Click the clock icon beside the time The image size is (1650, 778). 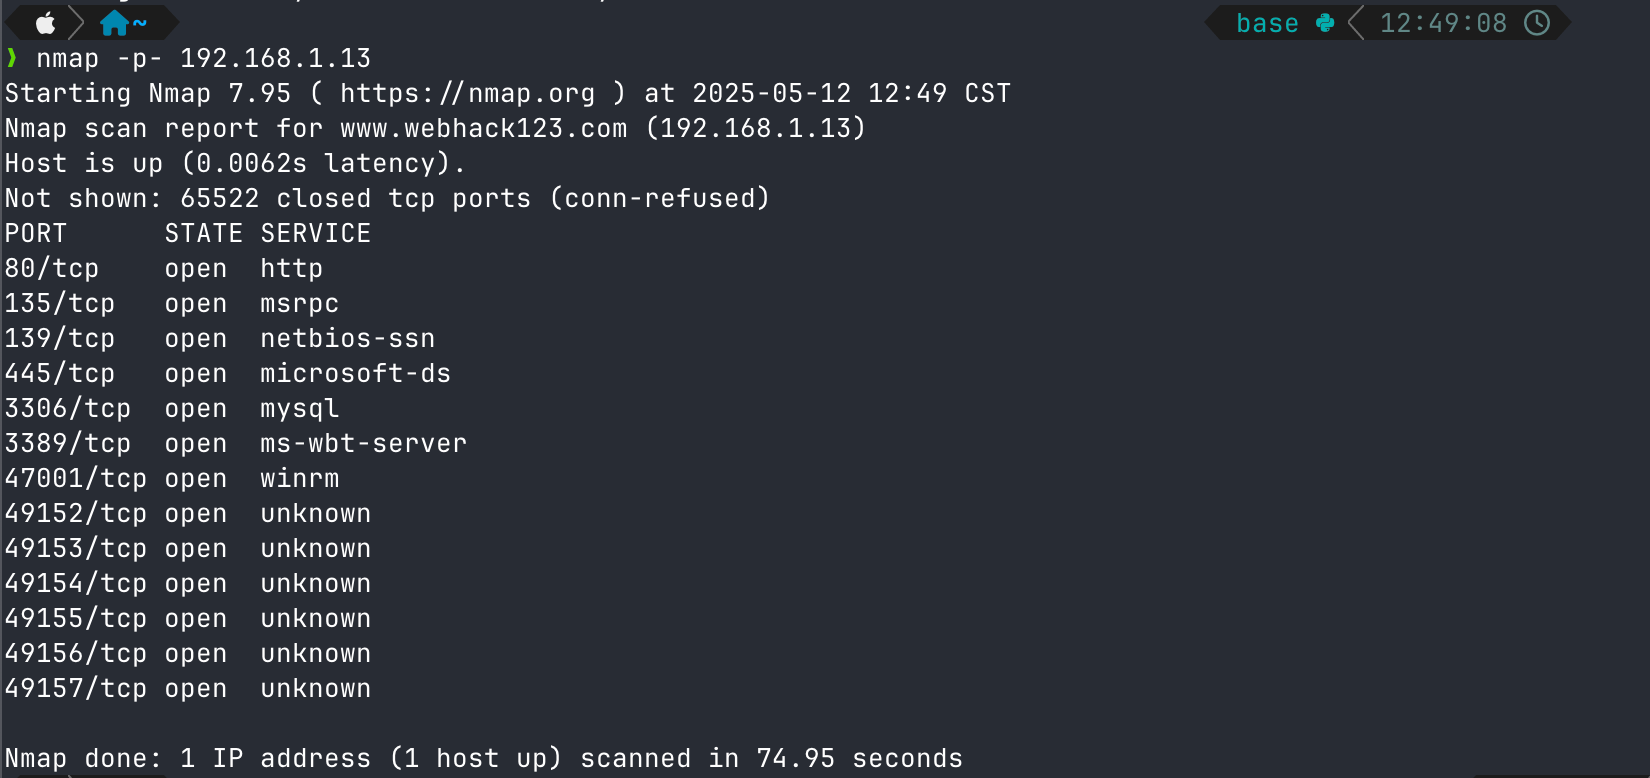click(x=1537, y=23)
